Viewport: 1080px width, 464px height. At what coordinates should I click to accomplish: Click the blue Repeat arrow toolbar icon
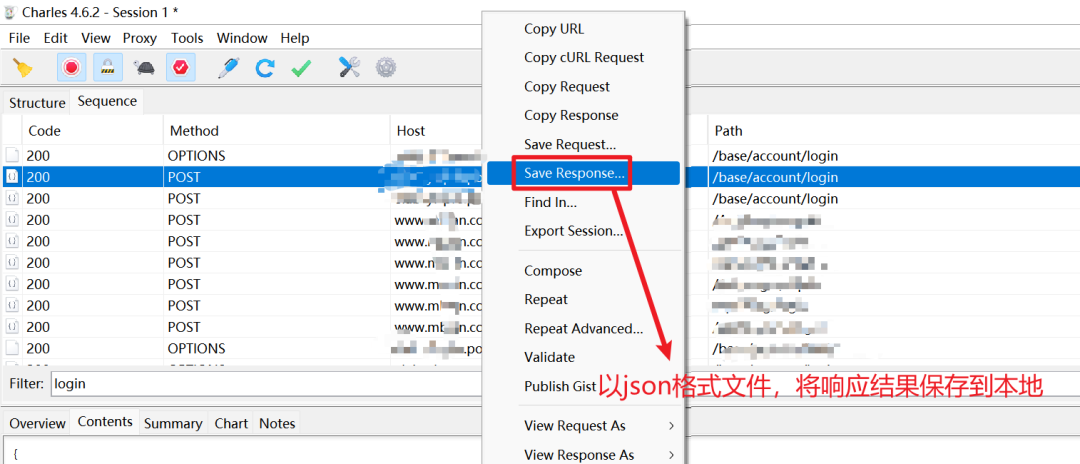coord(264,67)
